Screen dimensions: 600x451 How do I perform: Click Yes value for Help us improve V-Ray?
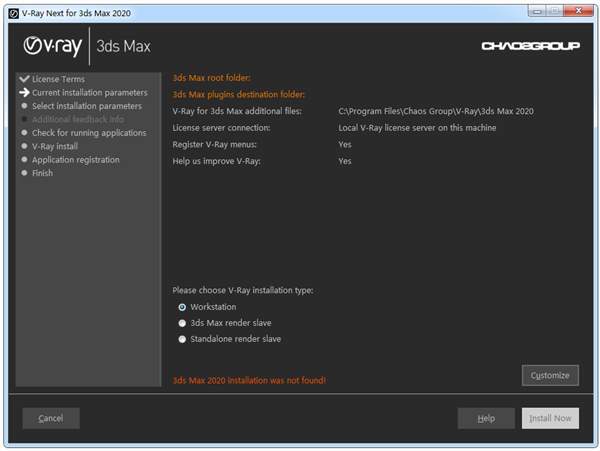345,161
